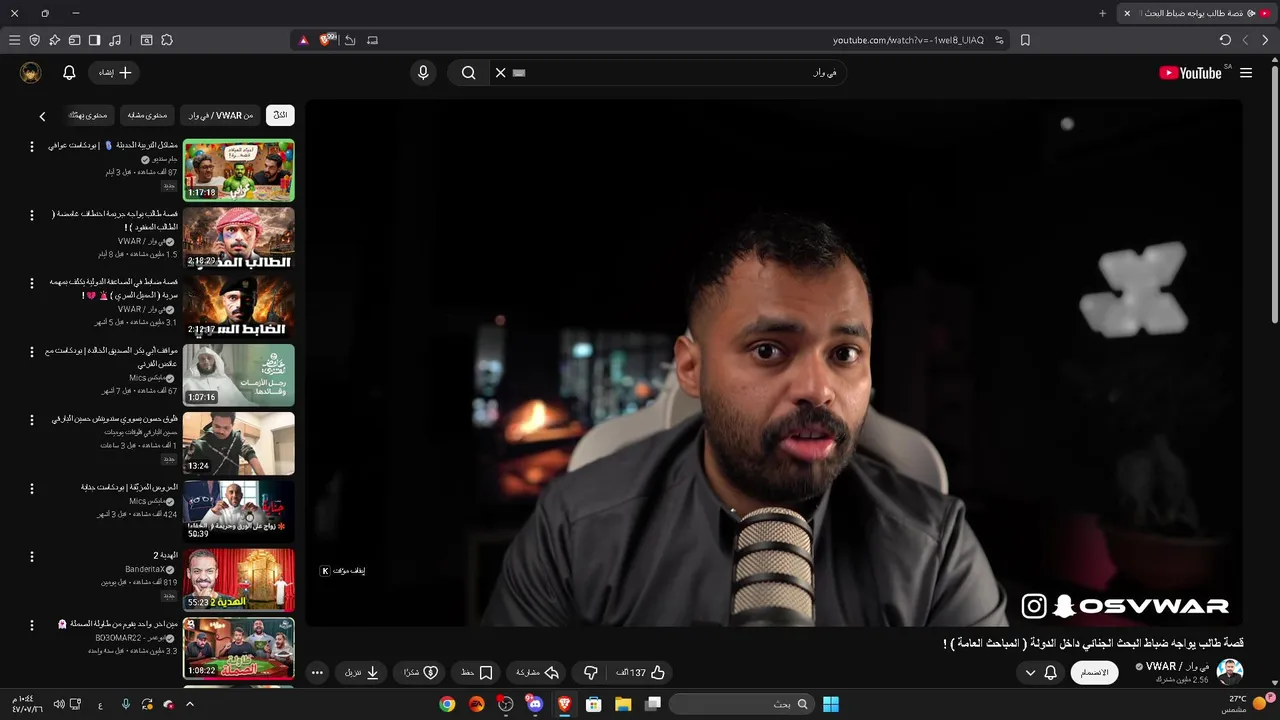Open Discord from the taskbar
This screenshot has width=1280, height=720.
(x=535, y=704)
